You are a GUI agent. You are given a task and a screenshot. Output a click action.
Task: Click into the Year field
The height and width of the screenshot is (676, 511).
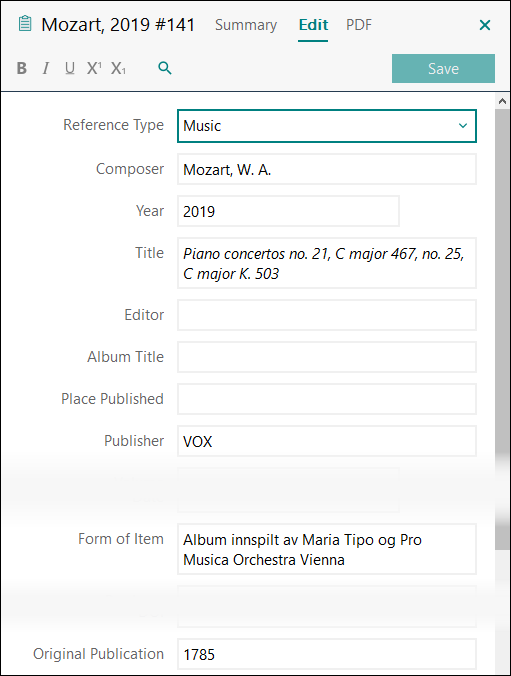click(288, 211)
